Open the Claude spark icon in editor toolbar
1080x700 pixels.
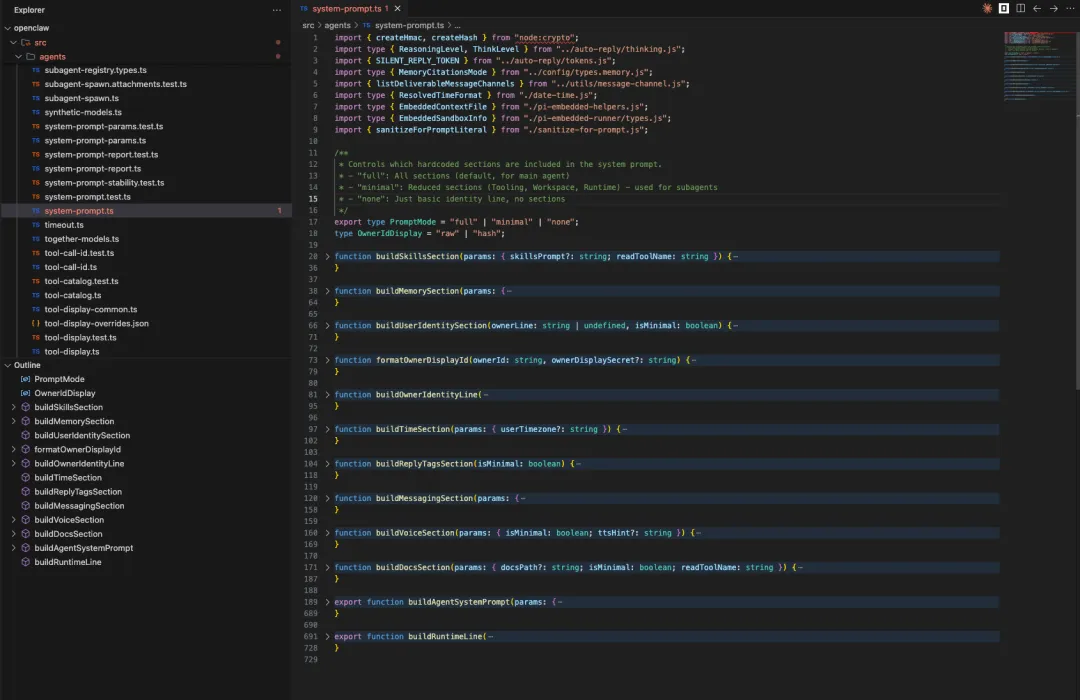(986, 8)
